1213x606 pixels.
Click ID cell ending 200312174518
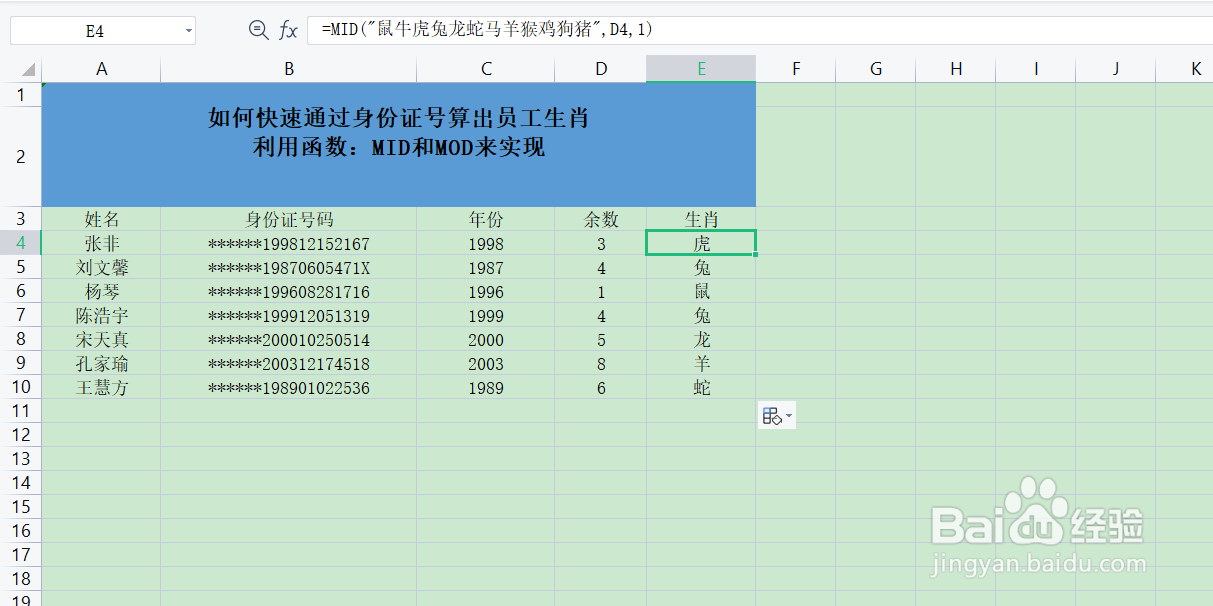click(289, 363)
